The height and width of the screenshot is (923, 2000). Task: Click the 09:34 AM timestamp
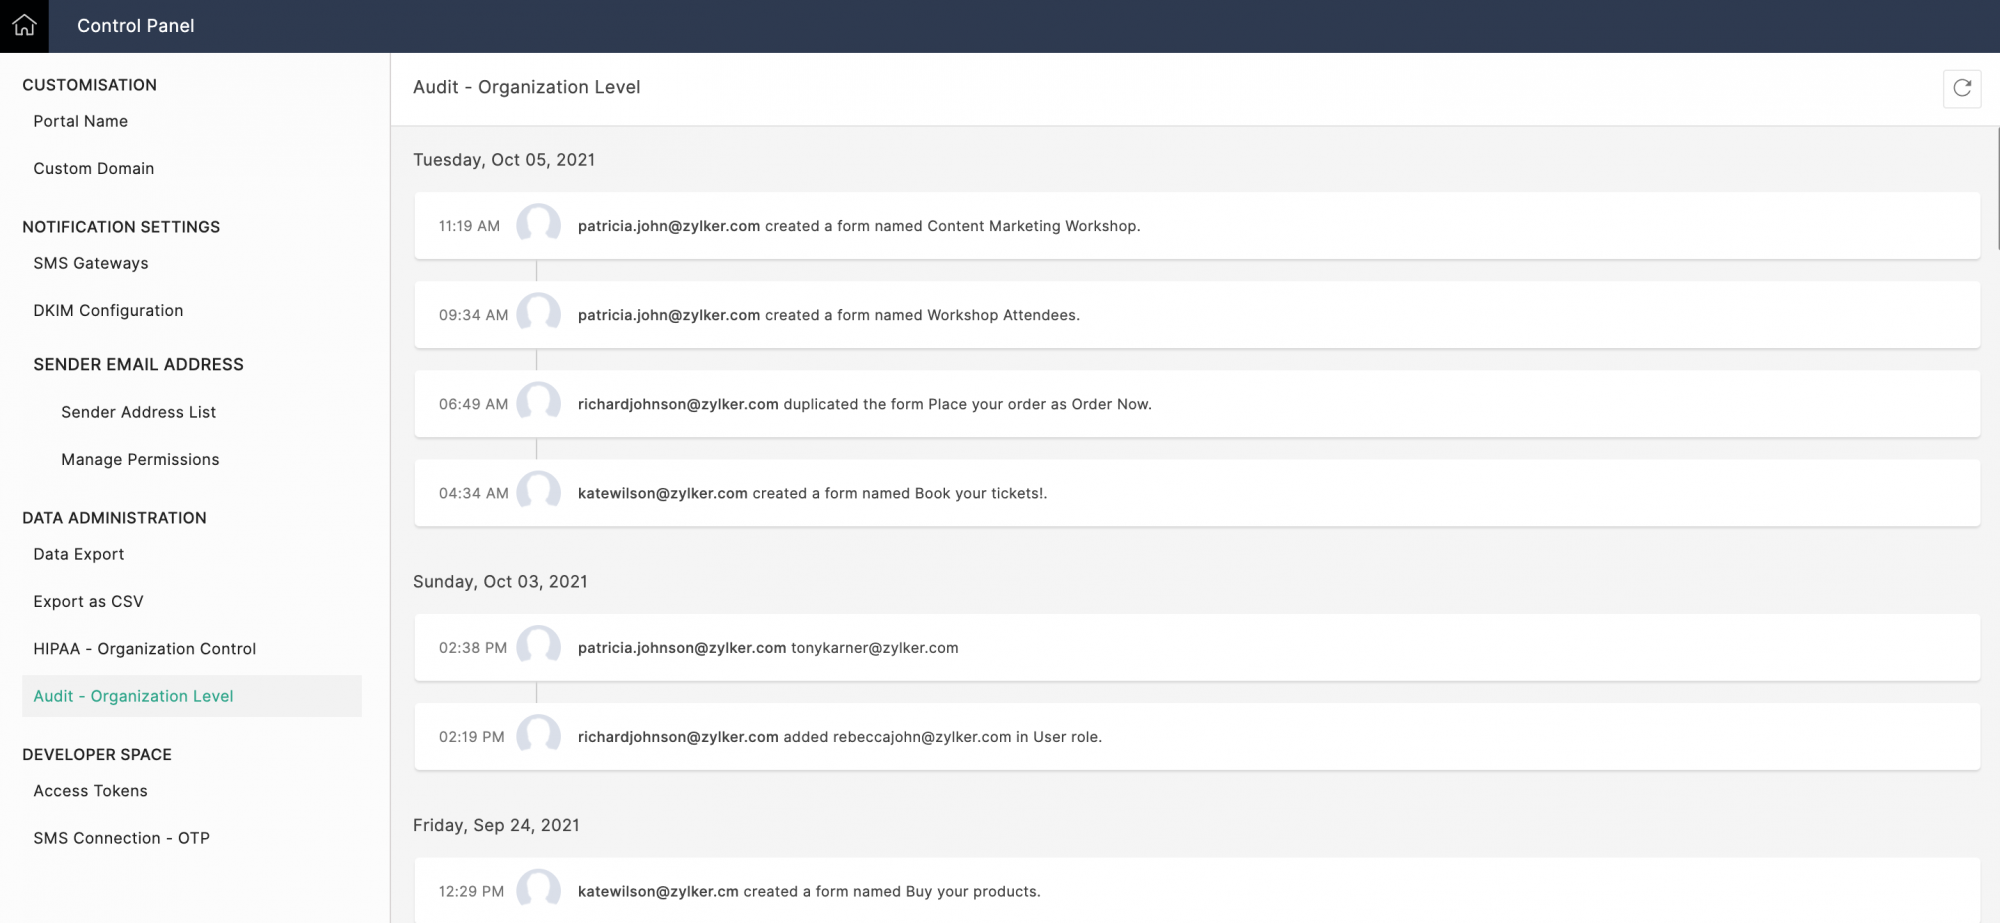tap(473, 315)
